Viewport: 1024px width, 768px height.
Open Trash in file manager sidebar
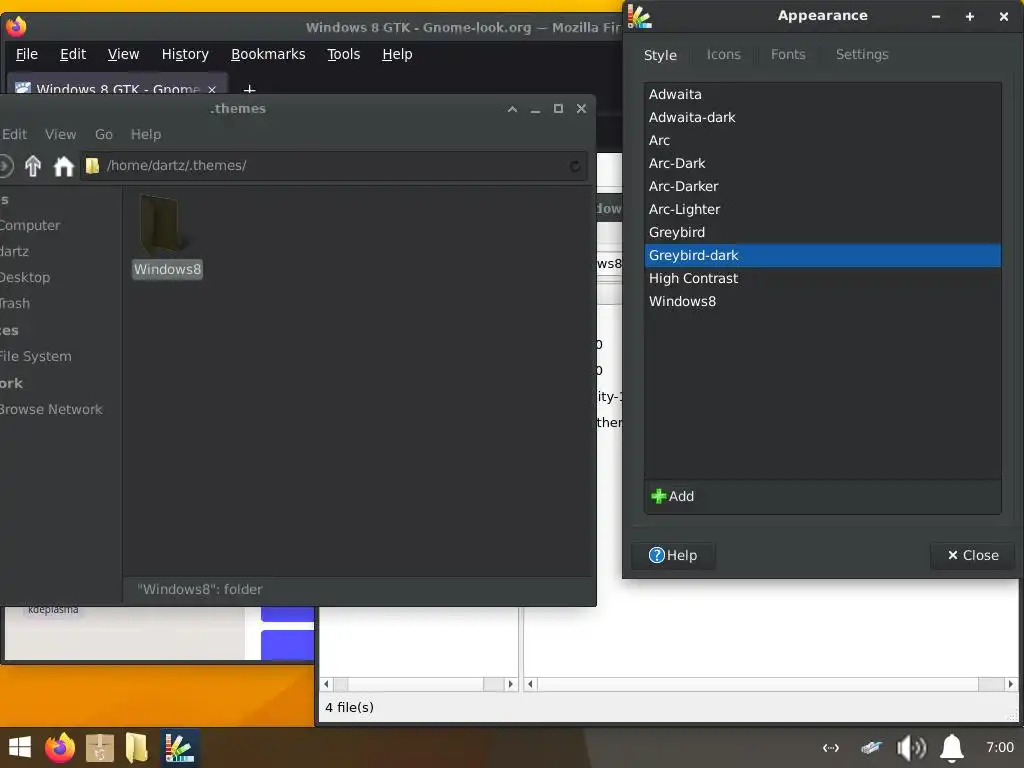pos(15,304)
